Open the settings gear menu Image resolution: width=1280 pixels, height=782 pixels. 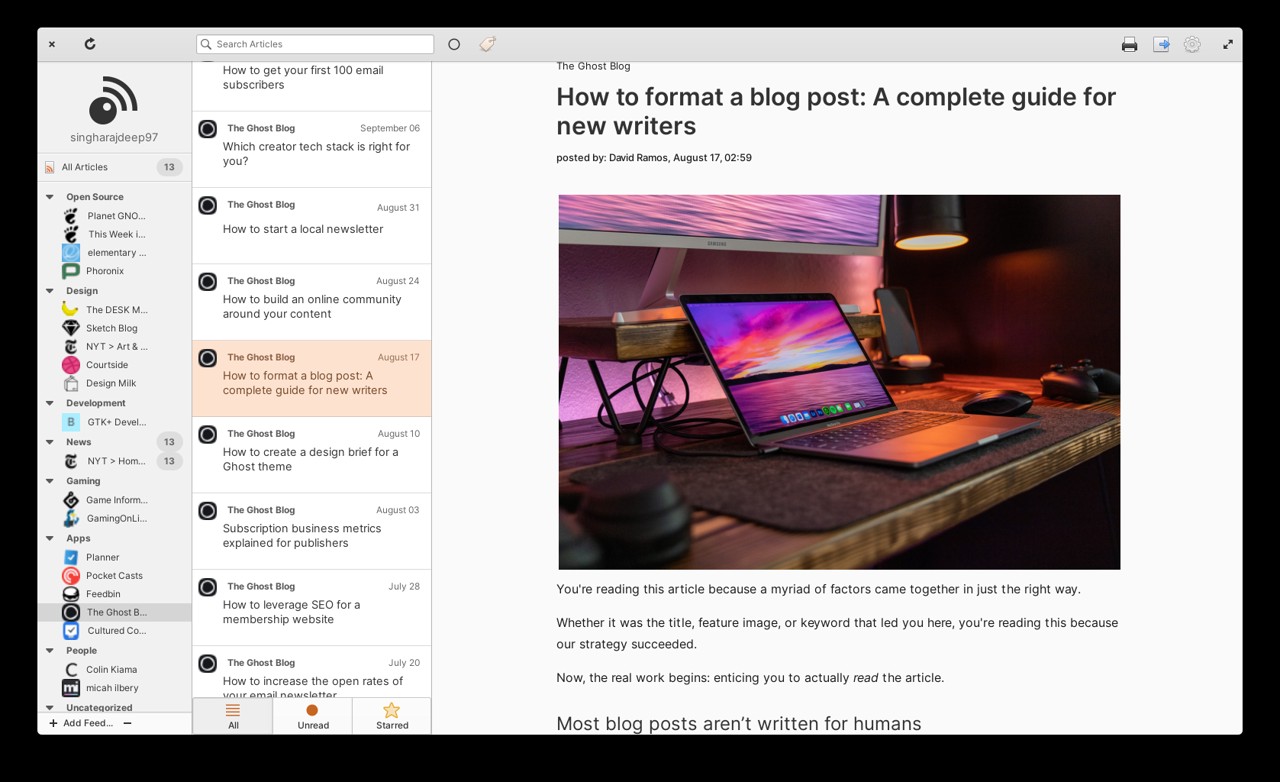tap(1192, 44)
